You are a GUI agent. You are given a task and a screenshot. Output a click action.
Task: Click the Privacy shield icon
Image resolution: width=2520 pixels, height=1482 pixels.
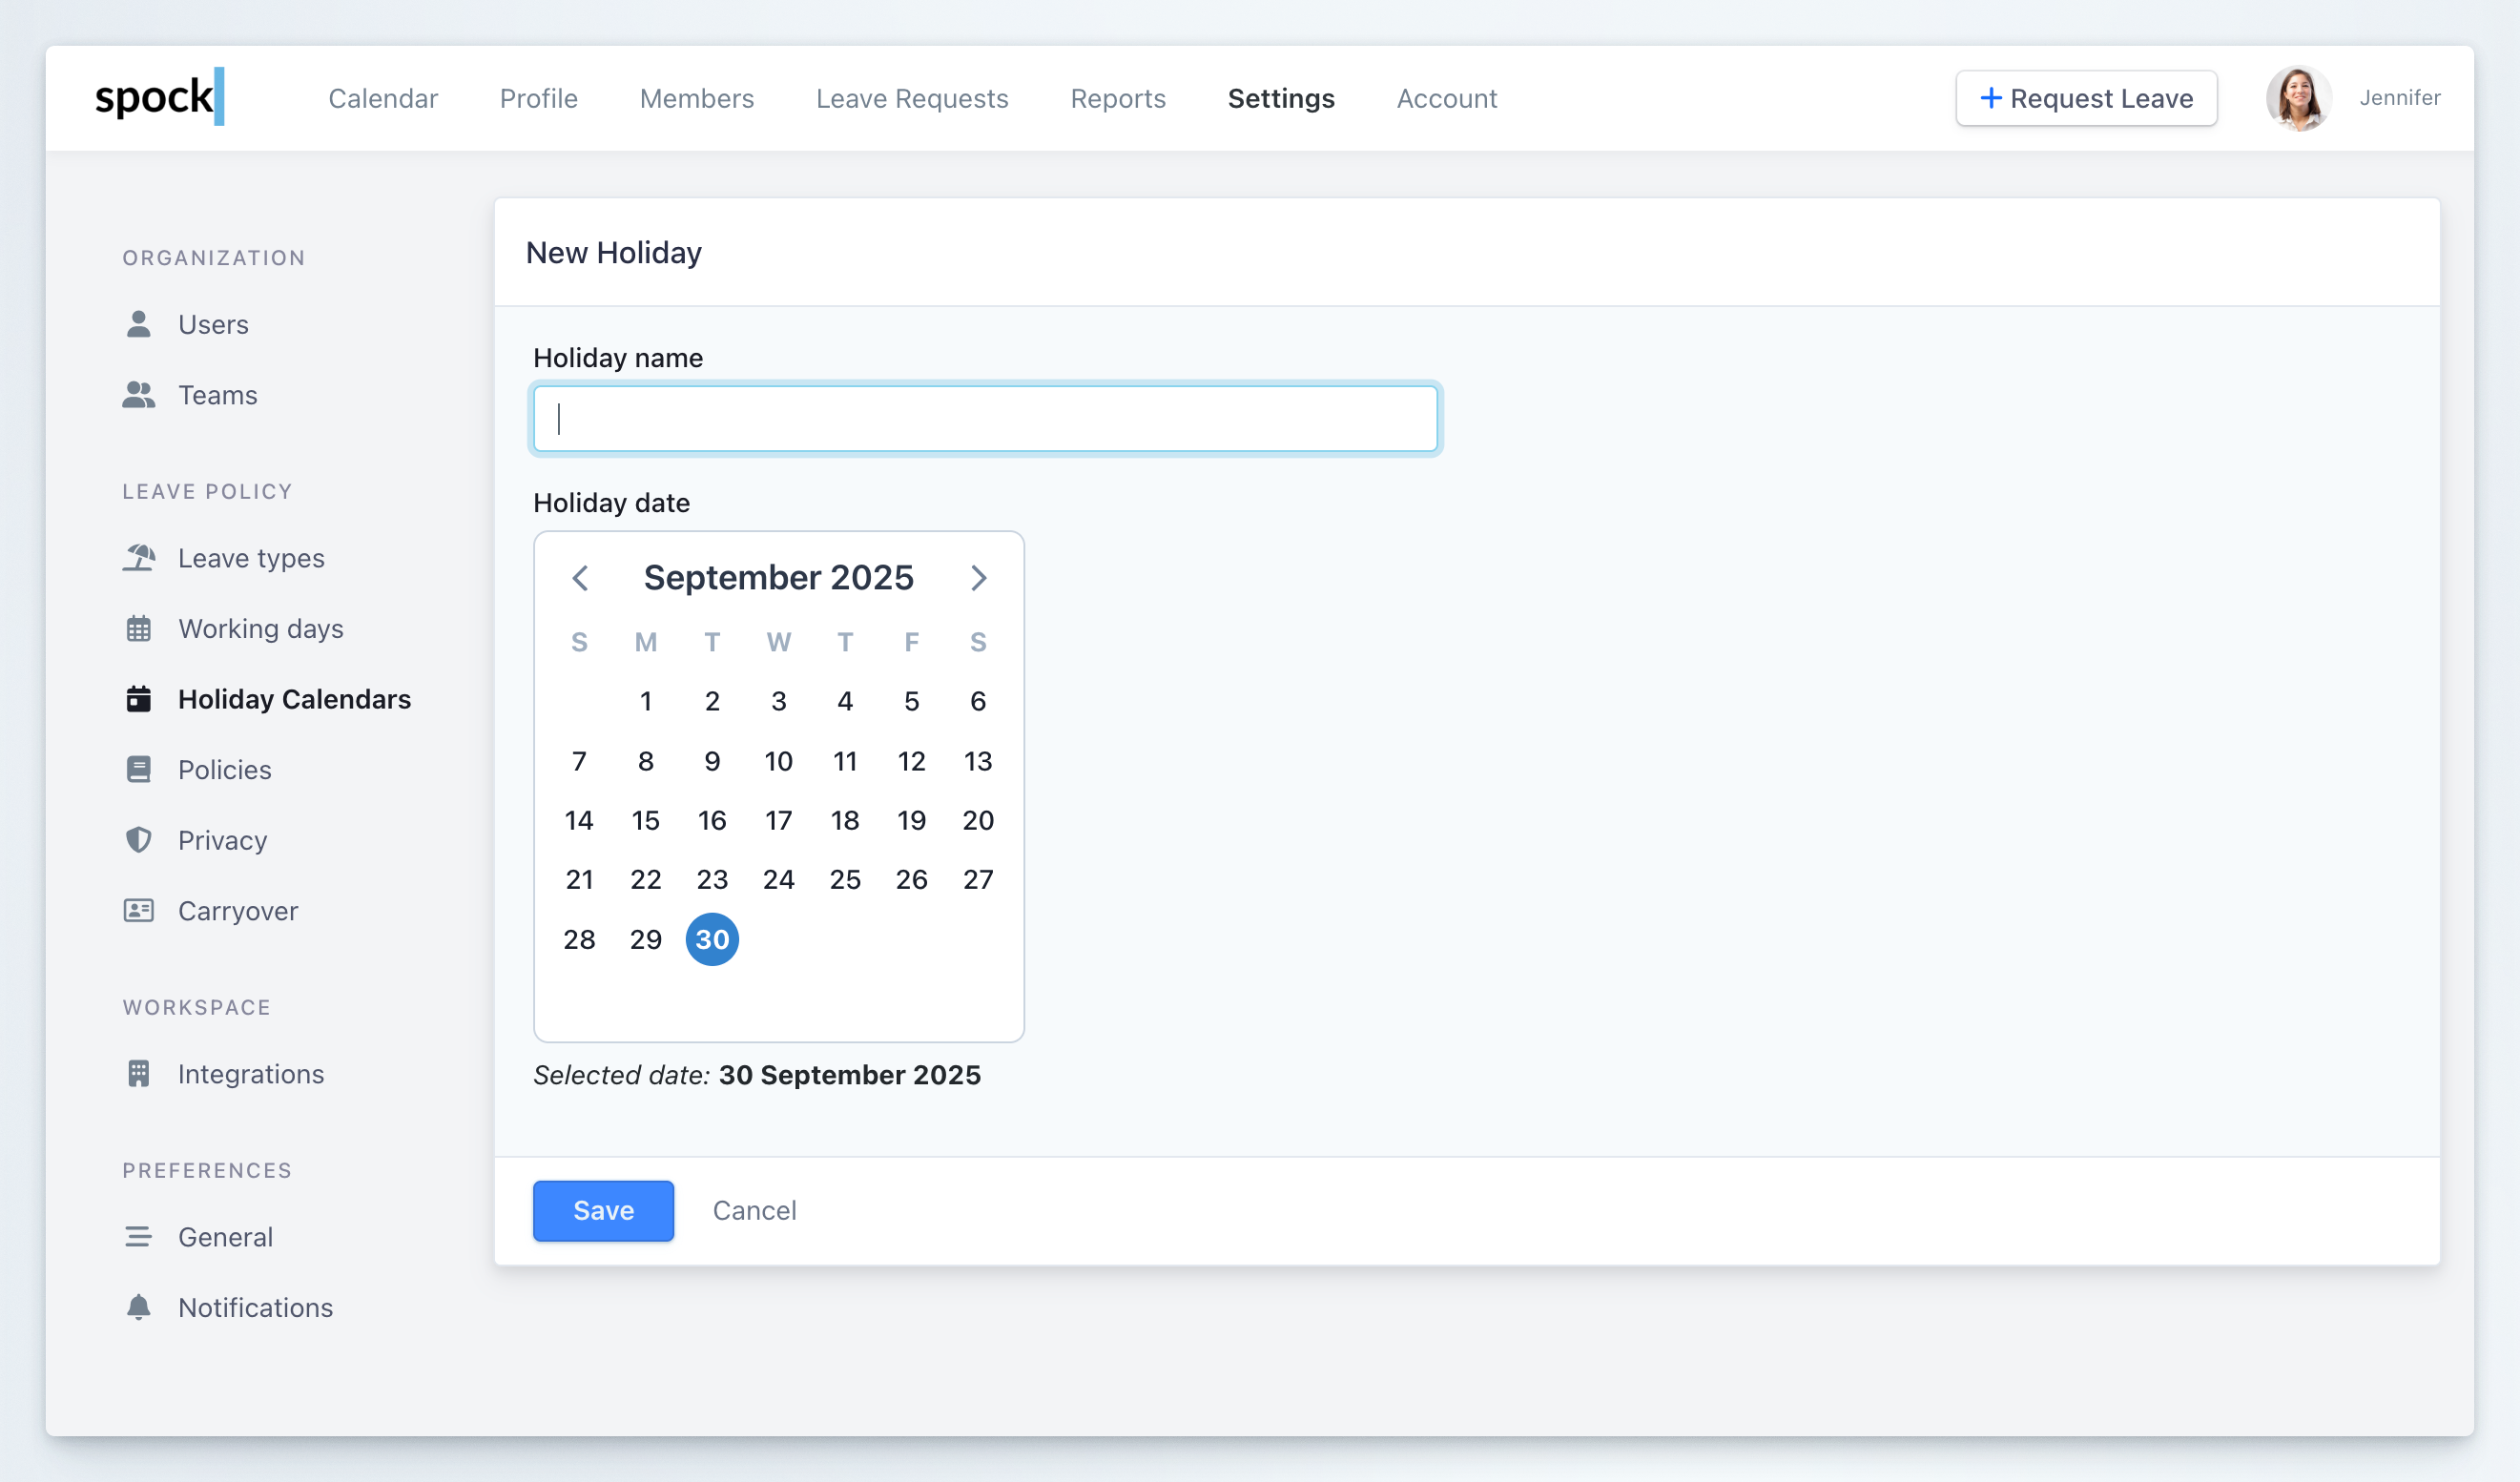(139, 840)
